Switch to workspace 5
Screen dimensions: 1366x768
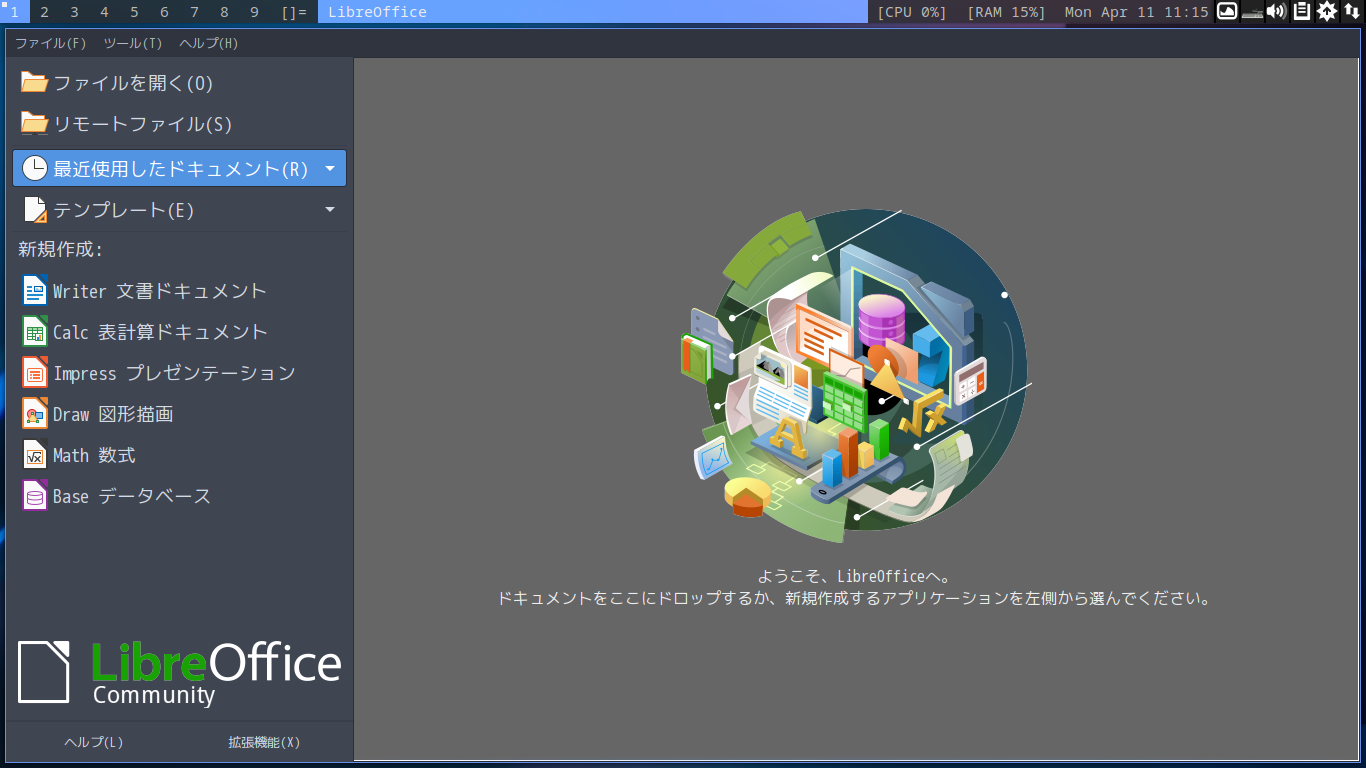point(134,12)
